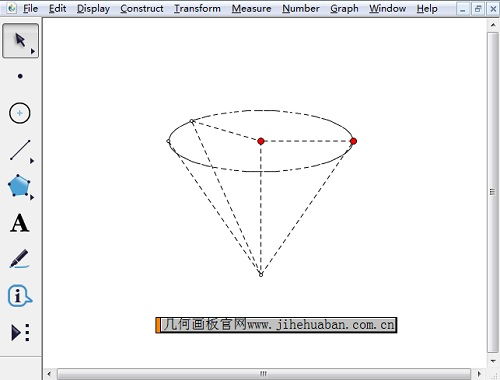Screen dimensions: 500x380
Task: Open the Transform menu
Action: tap(197, 9)
